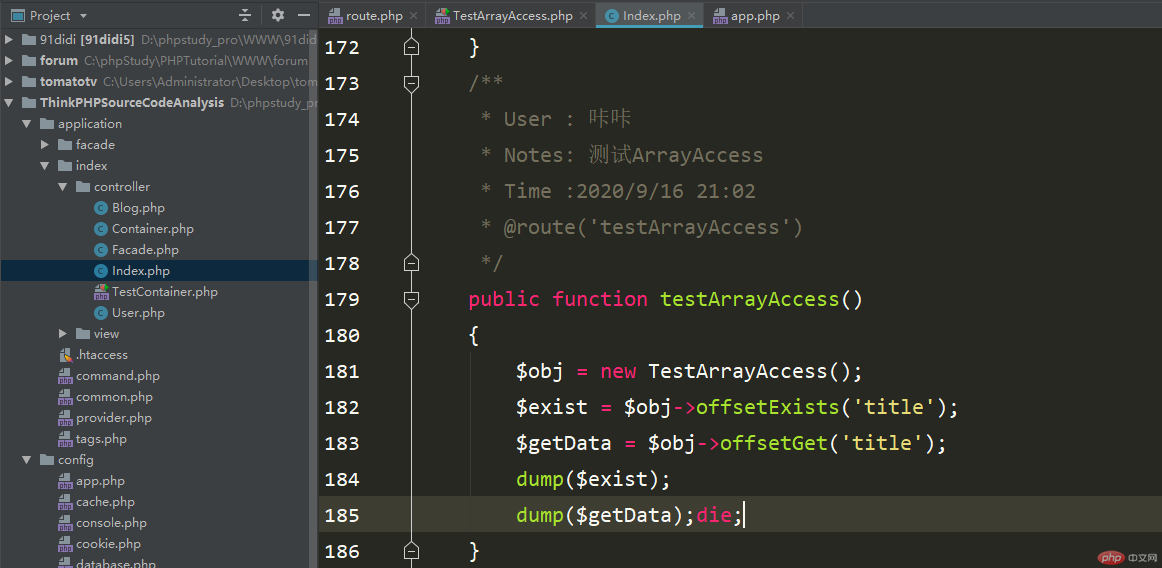
Task: Click the cache.php PHP file icon
Action: point(65,502)
